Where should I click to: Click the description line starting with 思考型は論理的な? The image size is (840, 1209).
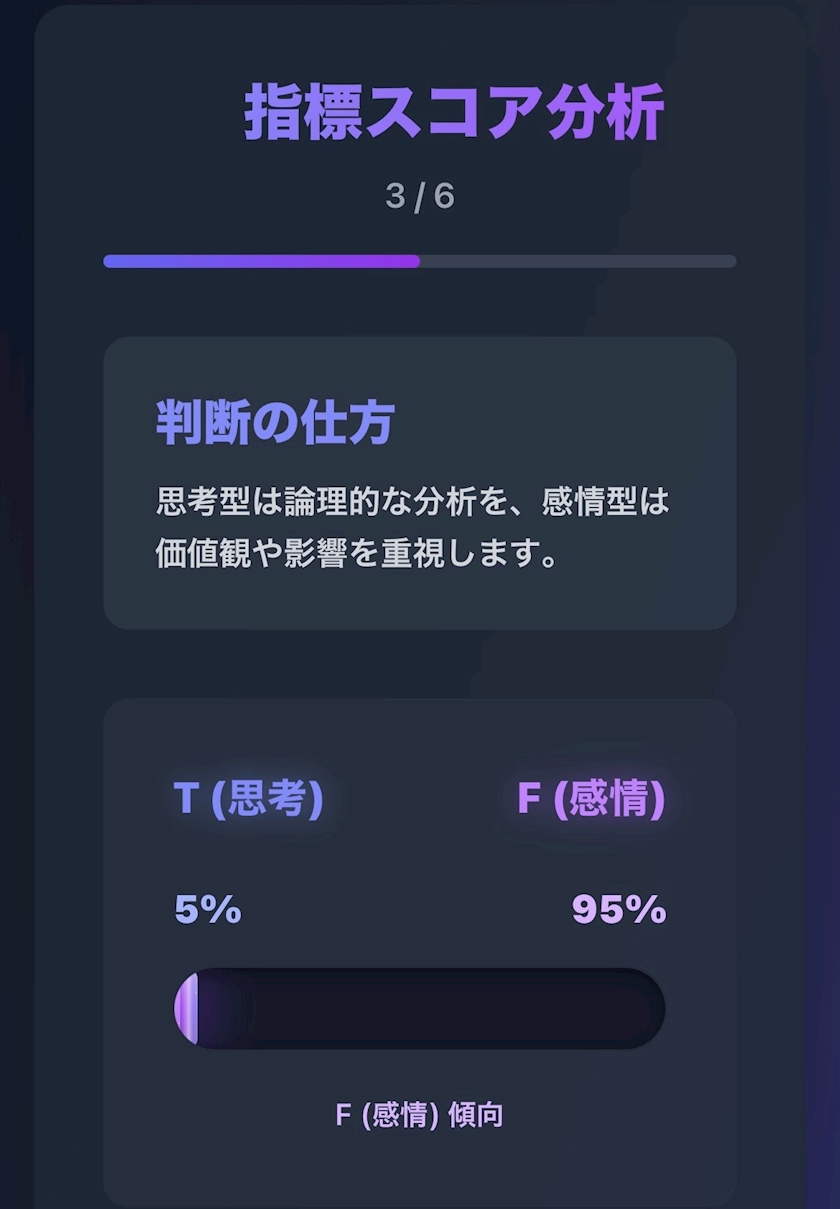click(412, 501)
